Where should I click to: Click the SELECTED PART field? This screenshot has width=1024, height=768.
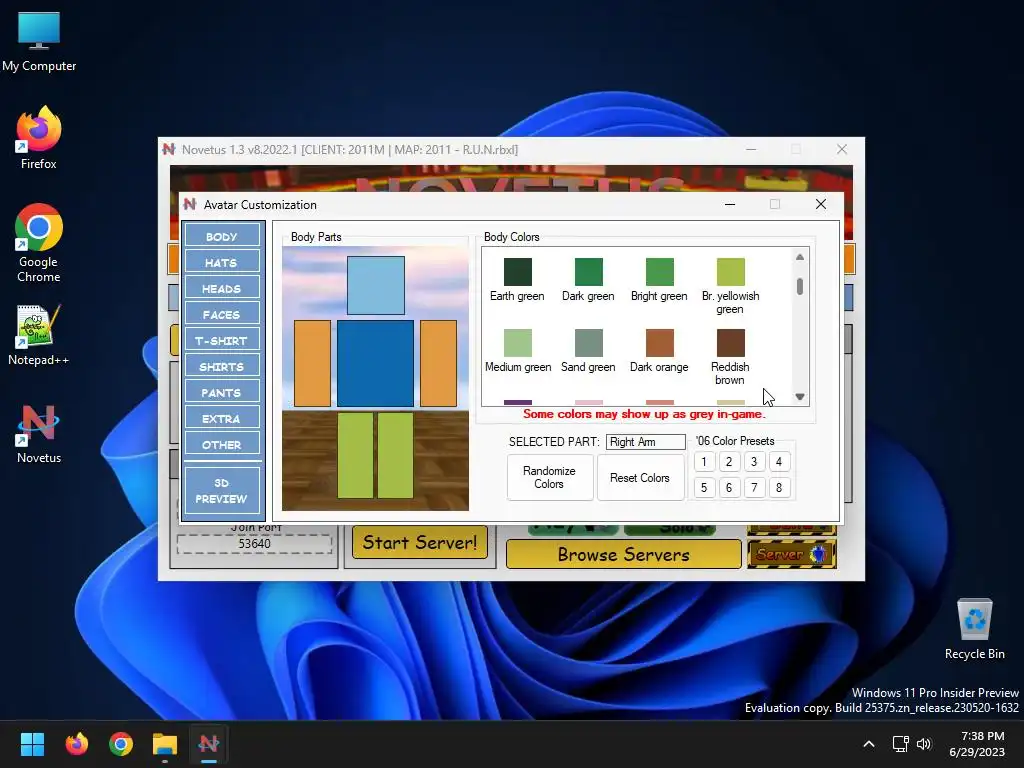click(x=646, y=442)
